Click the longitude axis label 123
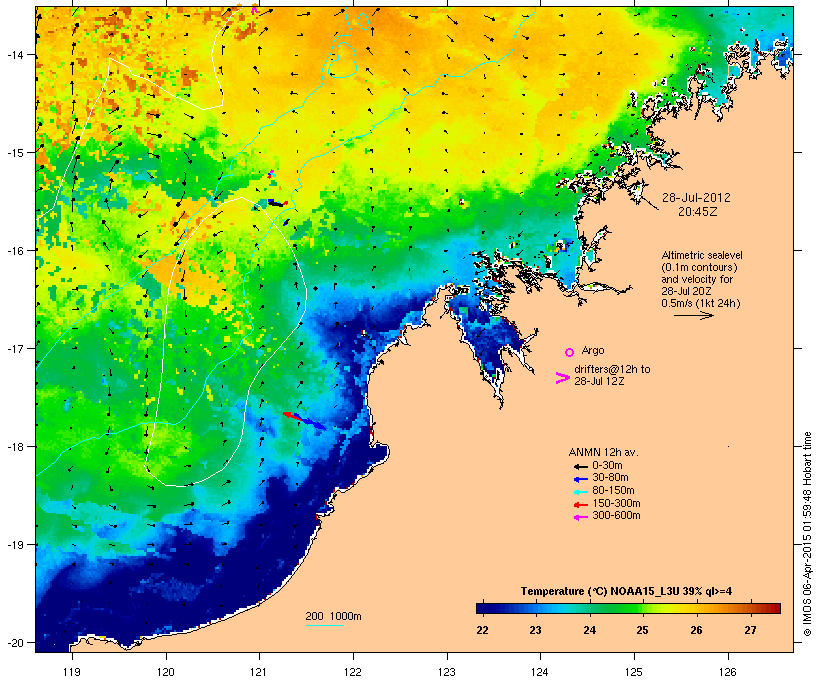The height and width of the screenshot is (680, 820). pos(447,672)
